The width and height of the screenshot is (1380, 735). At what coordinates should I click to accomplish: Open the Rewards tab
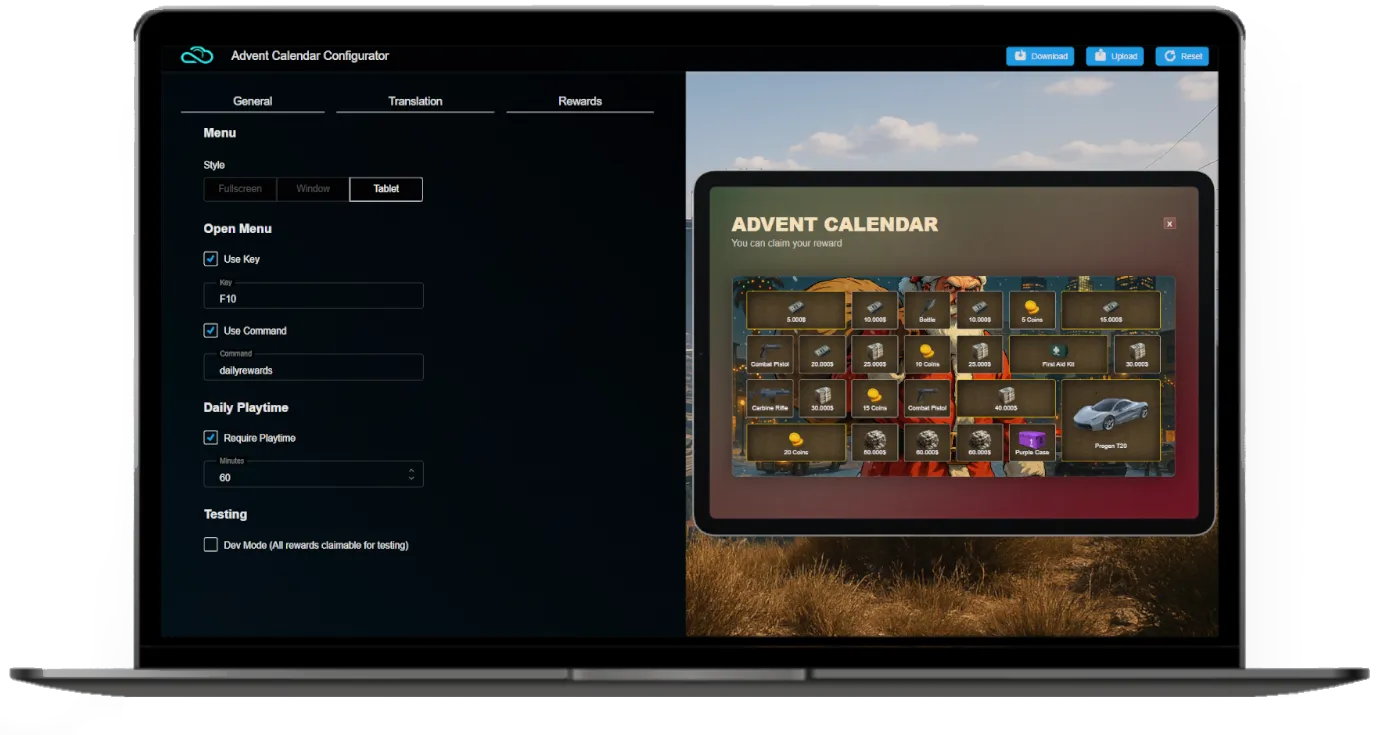(x=580, y=101)
